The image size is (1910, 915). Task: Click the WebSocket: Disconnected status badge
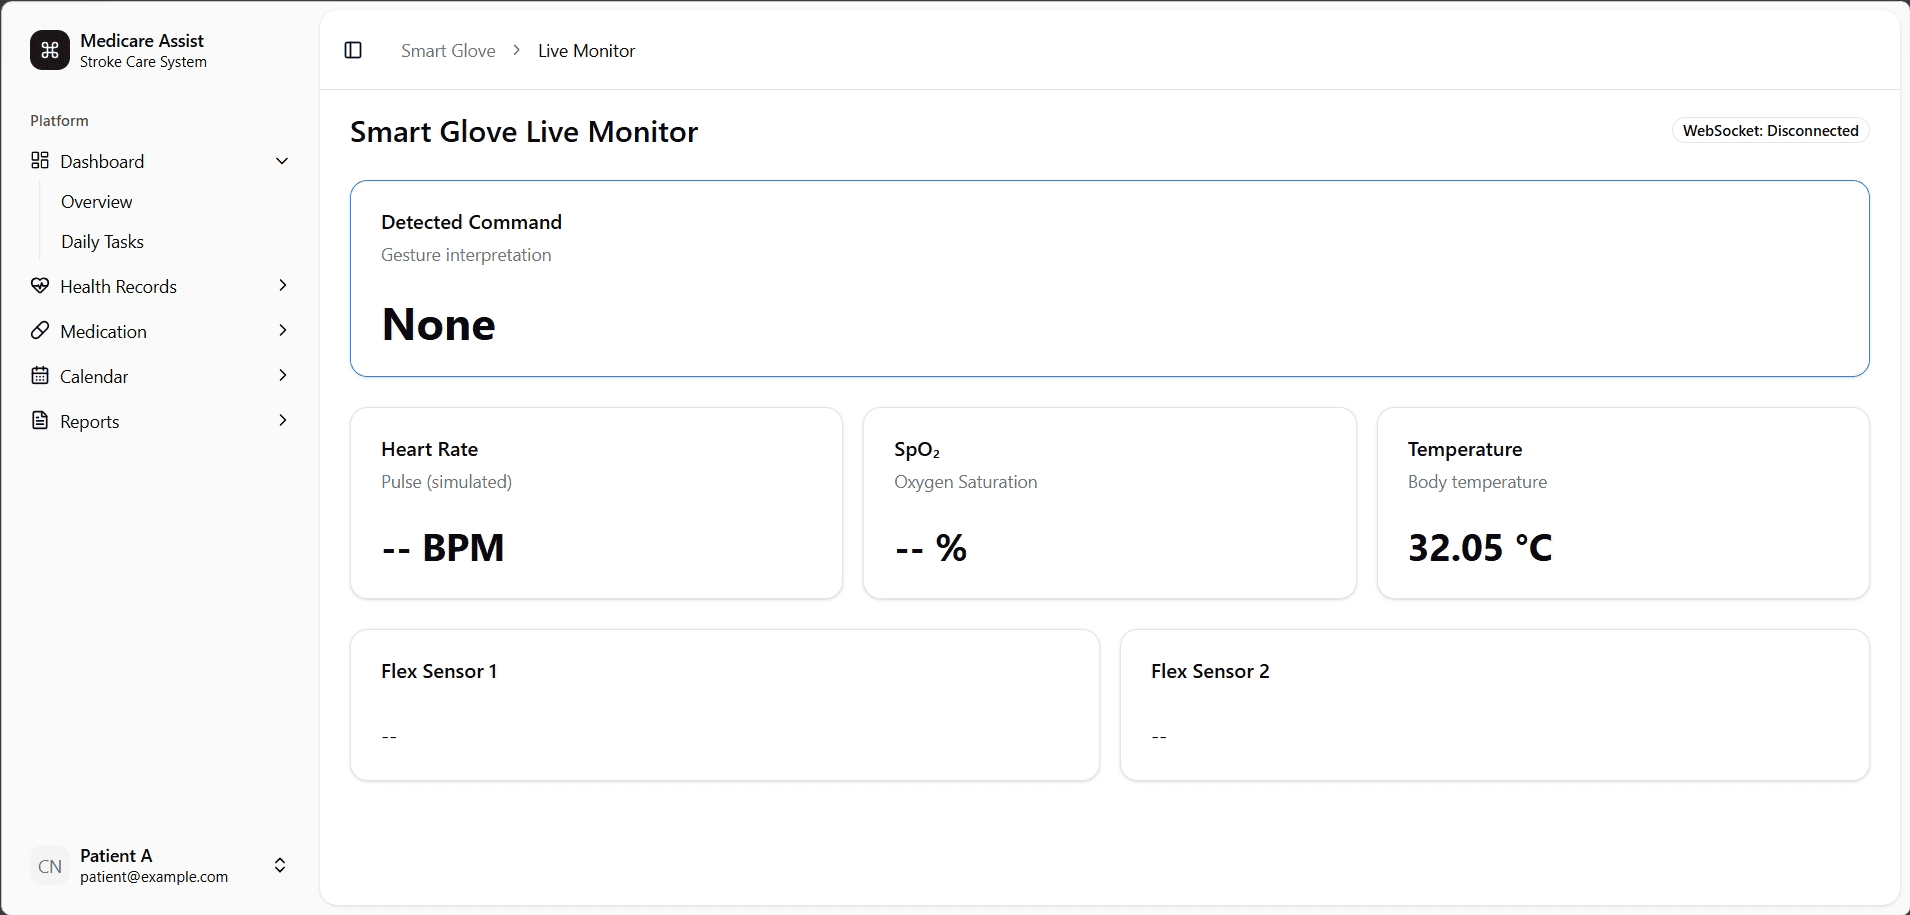pos(1770,131)
